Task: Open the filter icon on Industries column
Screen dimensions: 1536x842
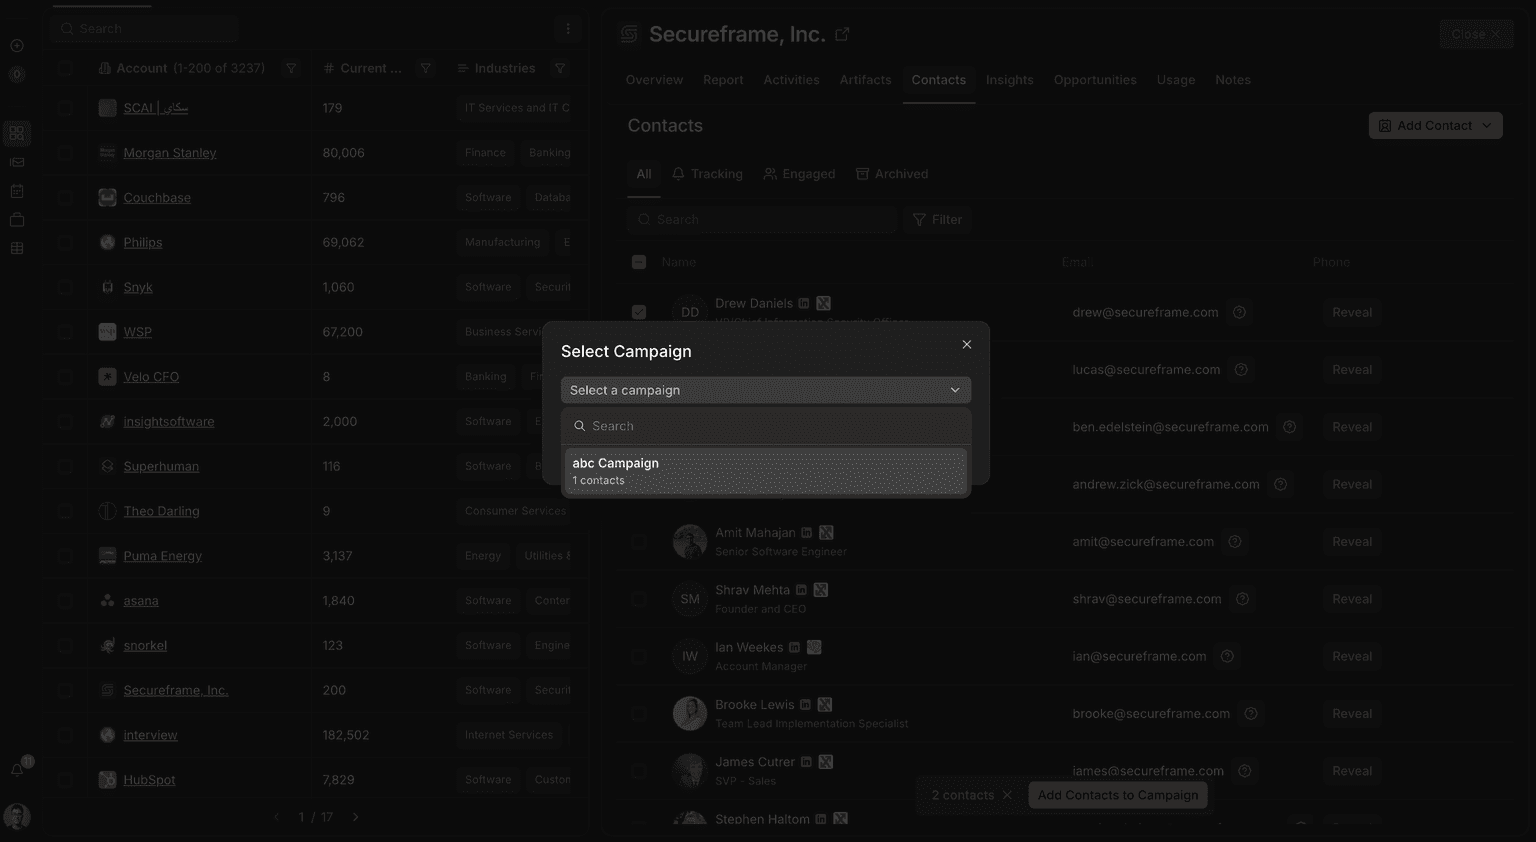Action: tap(560, 68)
